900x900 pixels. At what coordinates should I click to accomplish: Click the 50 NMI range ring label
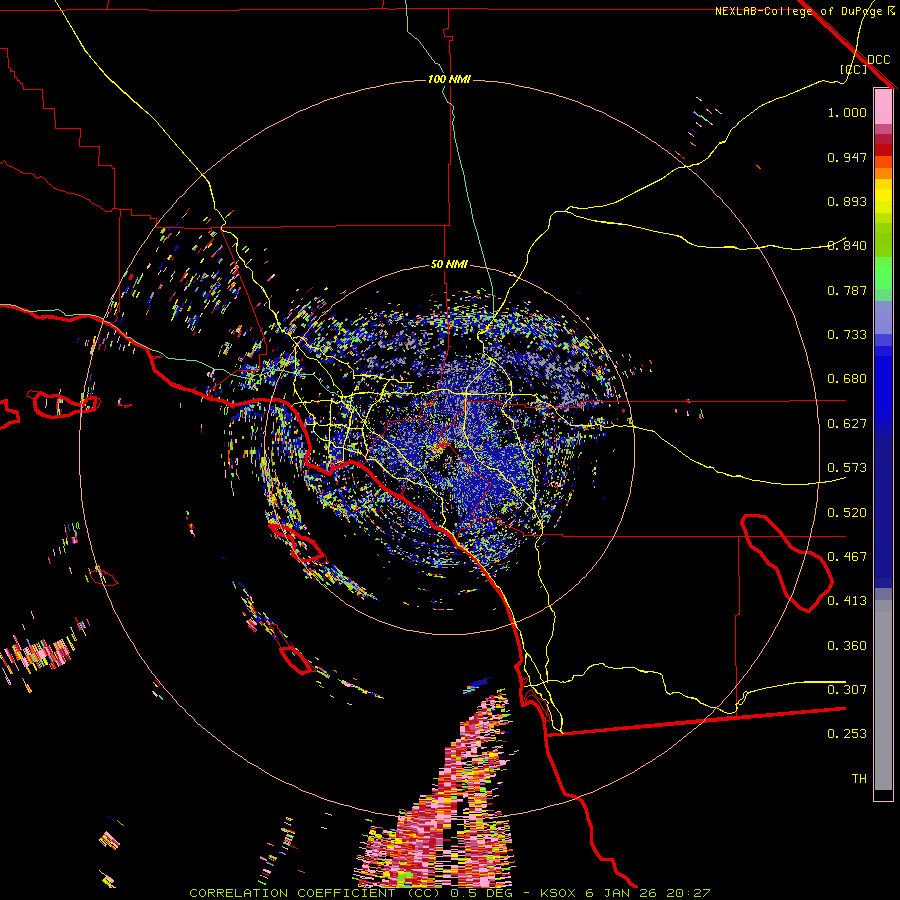click(x=449, y=265)
